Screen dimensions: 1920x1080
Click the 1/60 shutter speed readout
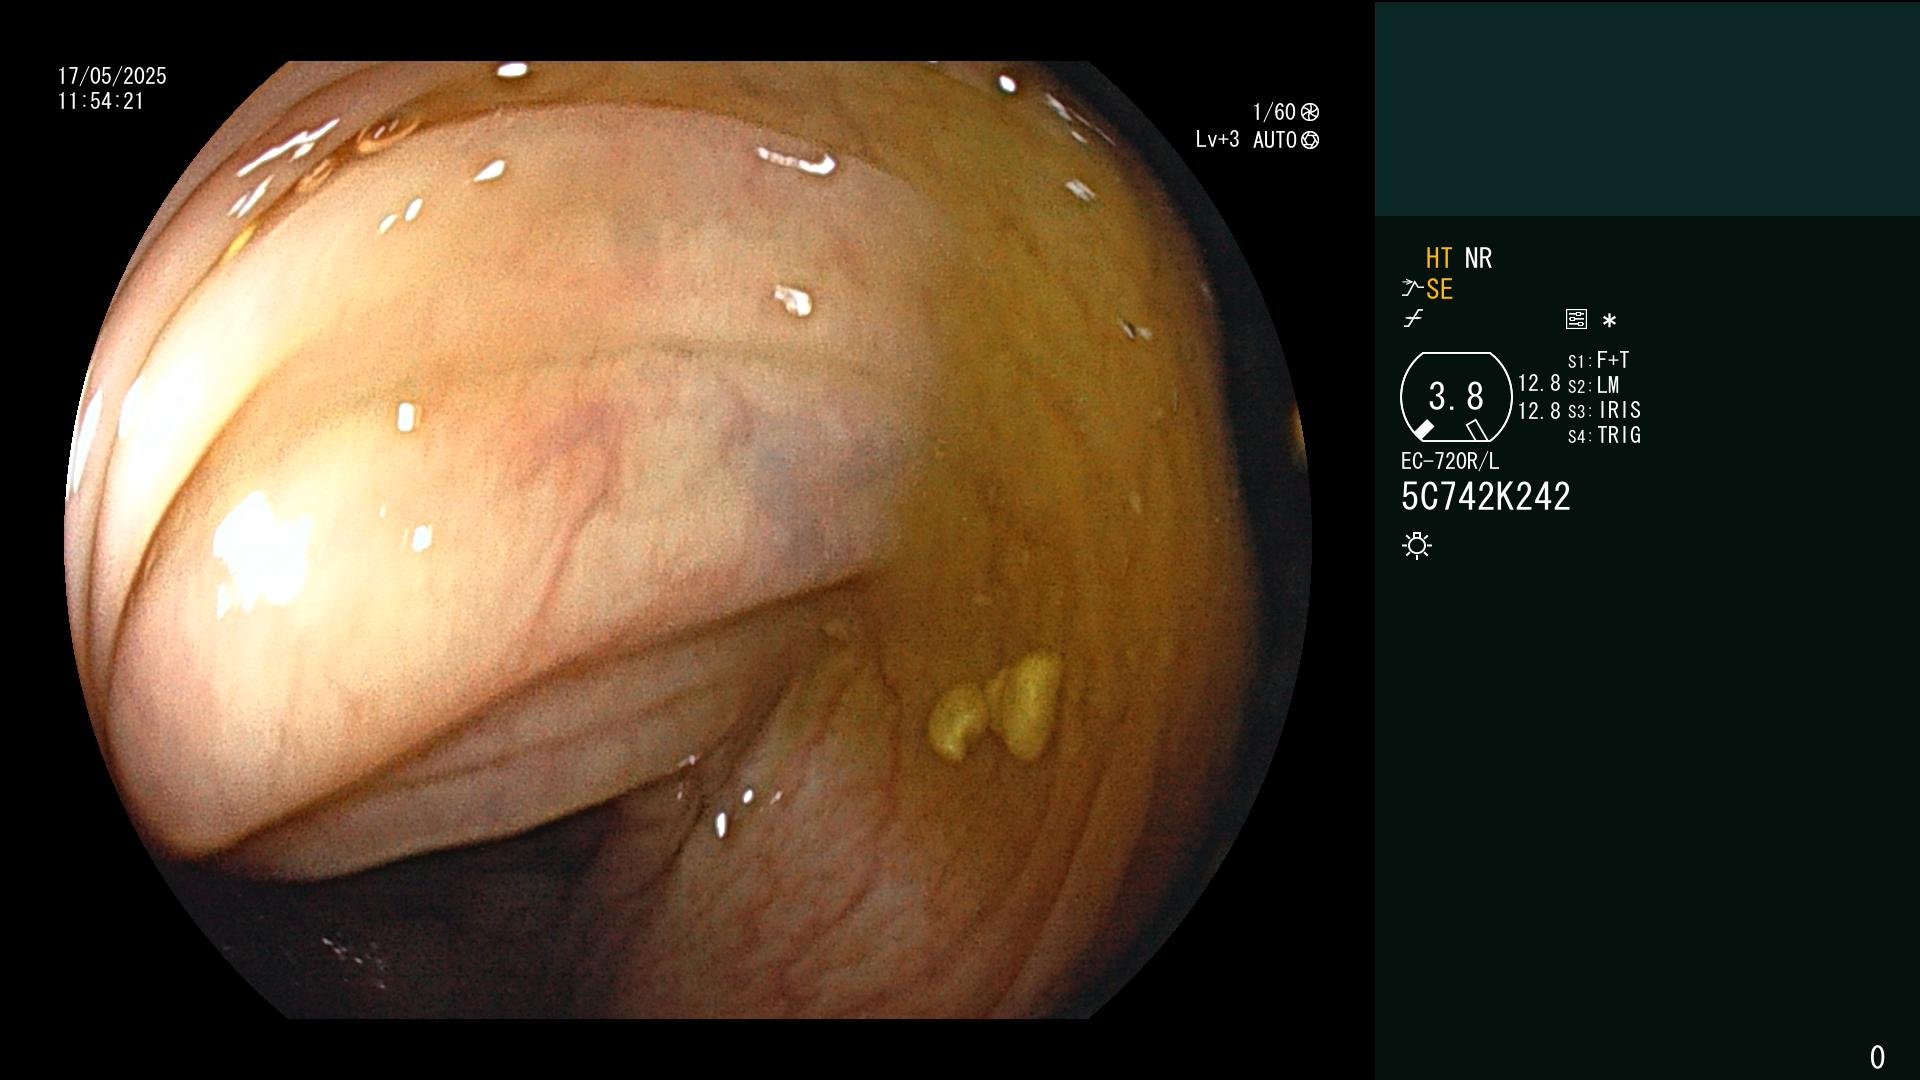tap(1274, 112)
